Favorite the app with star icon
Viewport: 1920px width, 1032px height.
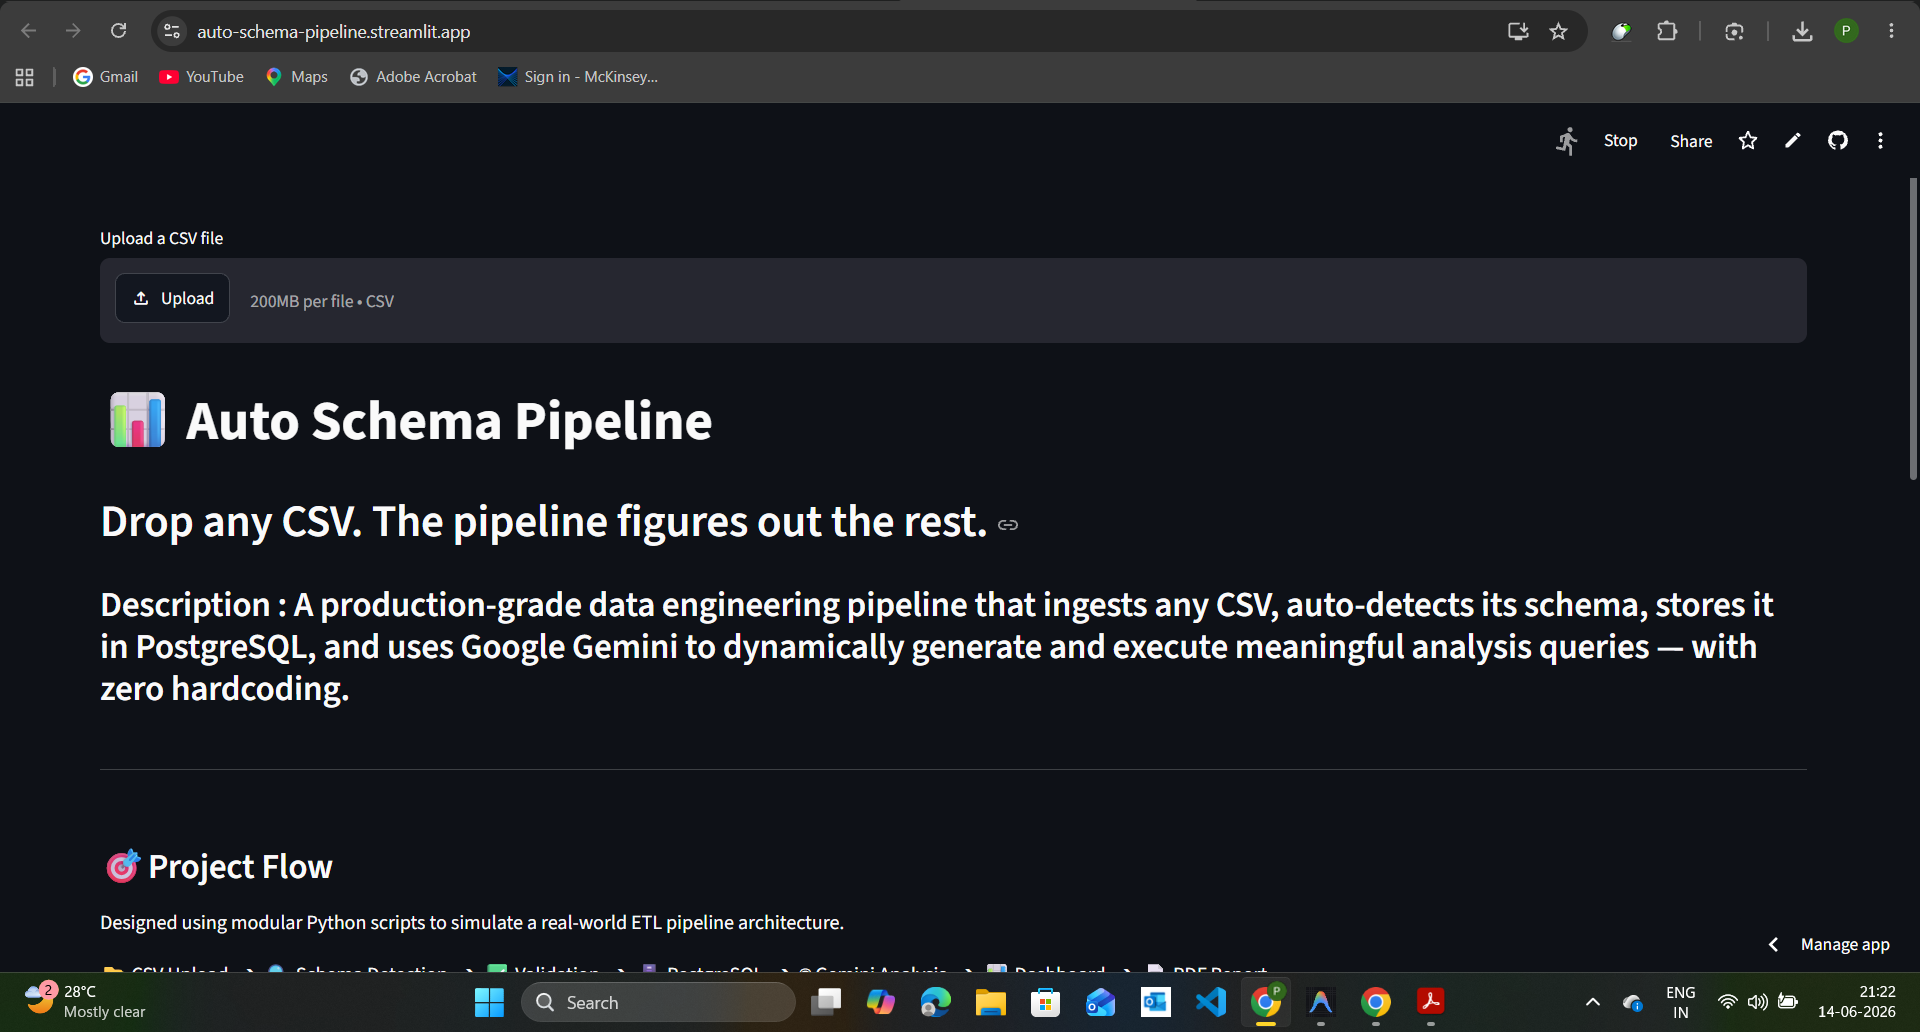[x=1748, y=141]
